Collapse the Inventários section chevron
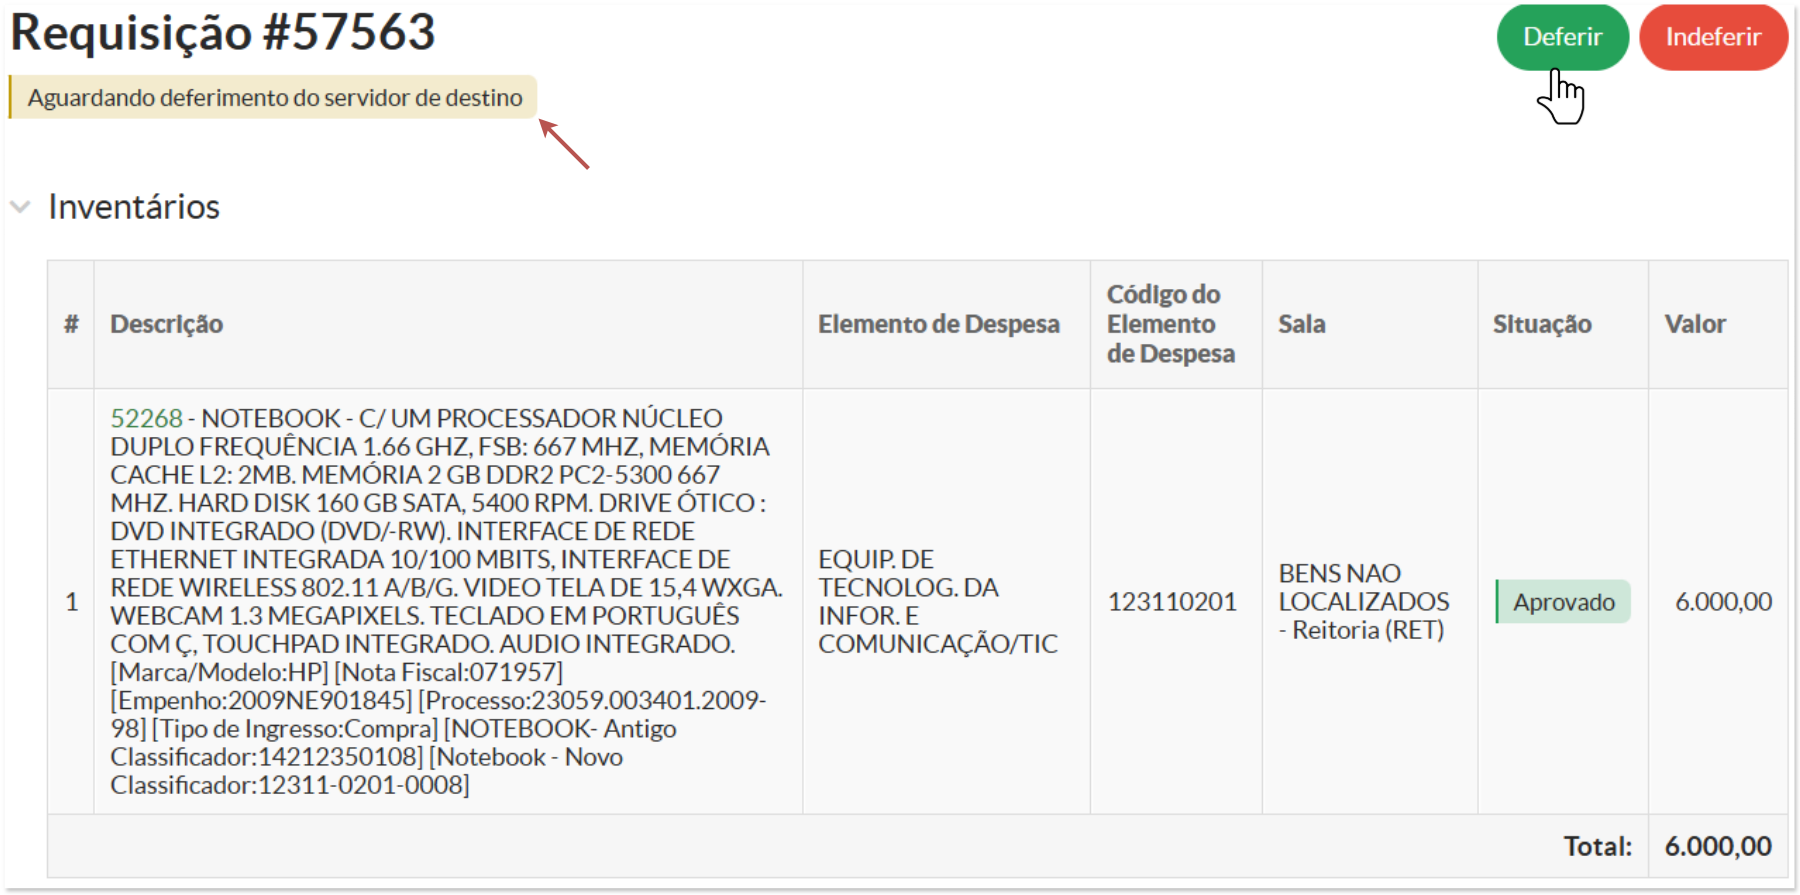The height and width of the screenshot is (895, 1800). (x=20, y=207)
